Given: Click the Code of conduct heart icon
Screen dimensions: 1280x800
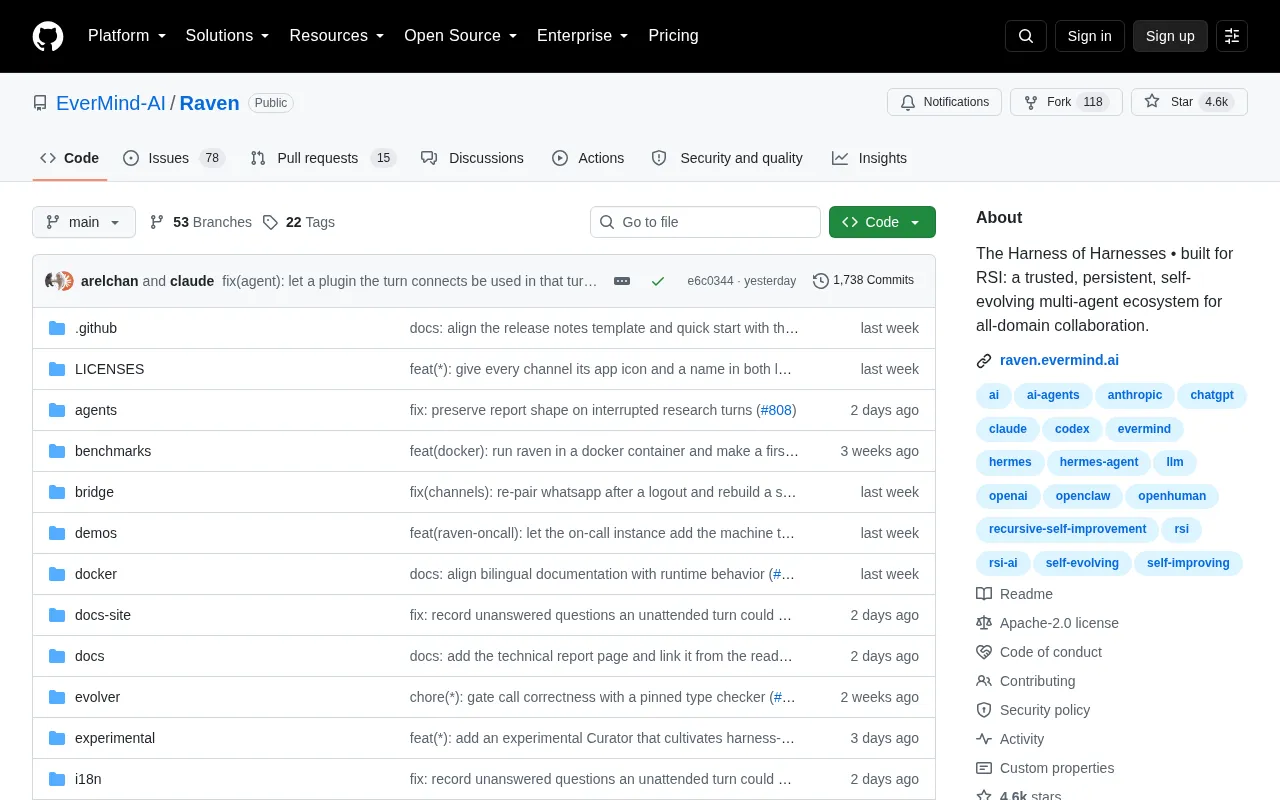Looking at the screenshot, I should pos(984,652).
